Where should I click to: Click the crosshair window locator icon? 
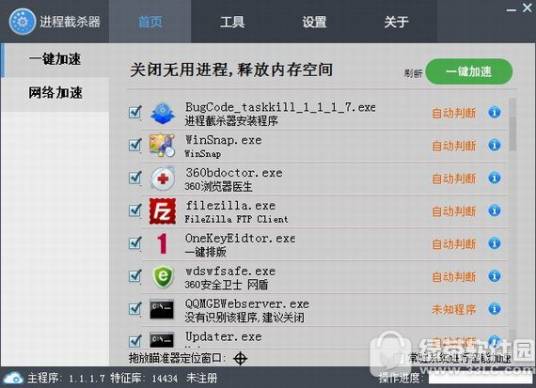[x=240, y=359]
